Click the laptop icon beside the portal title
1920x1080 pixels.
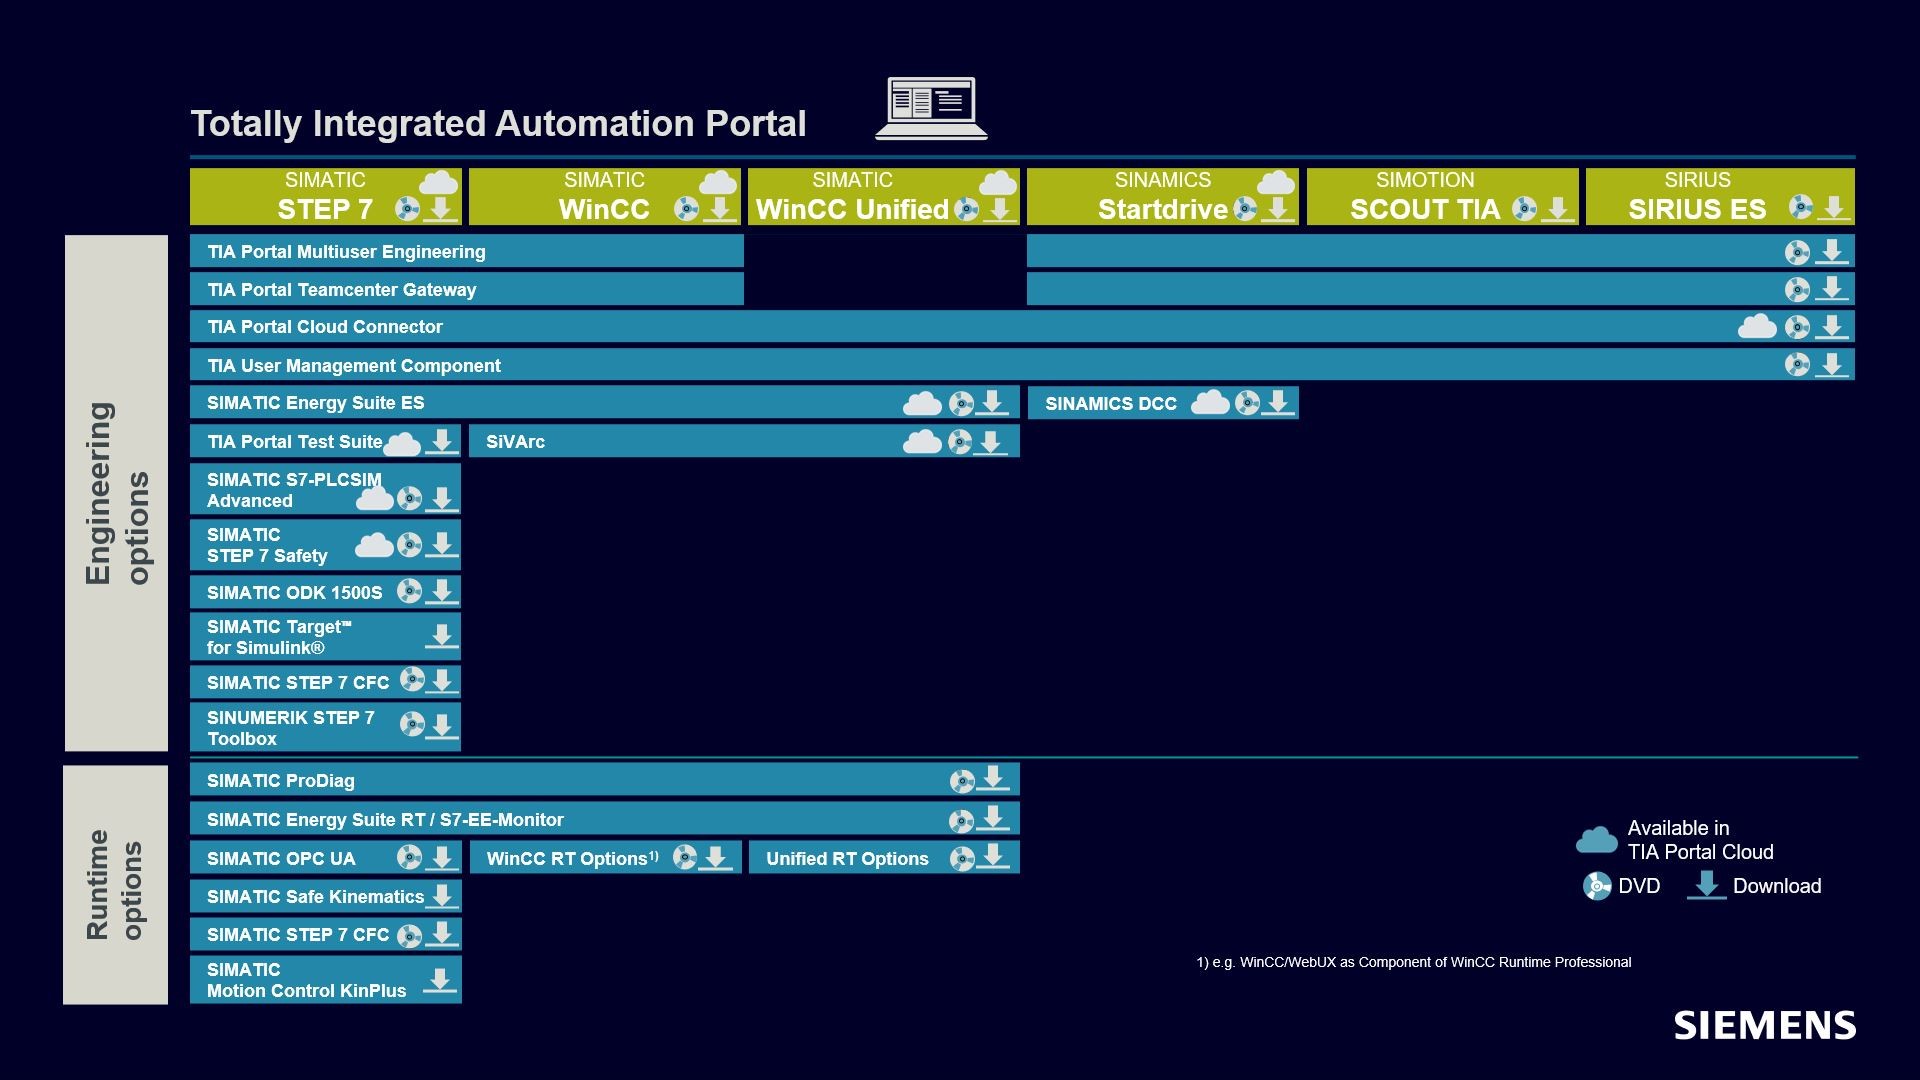click(x=931, y=108)
